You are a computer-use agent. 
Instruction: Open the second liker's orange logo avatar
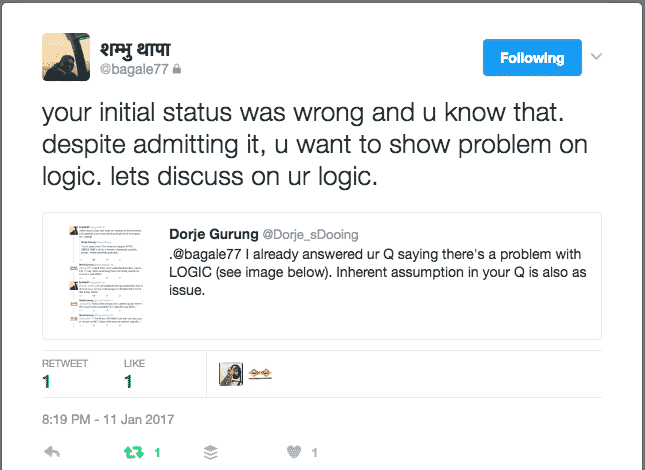pyautogui.click(x=260, y=373)
